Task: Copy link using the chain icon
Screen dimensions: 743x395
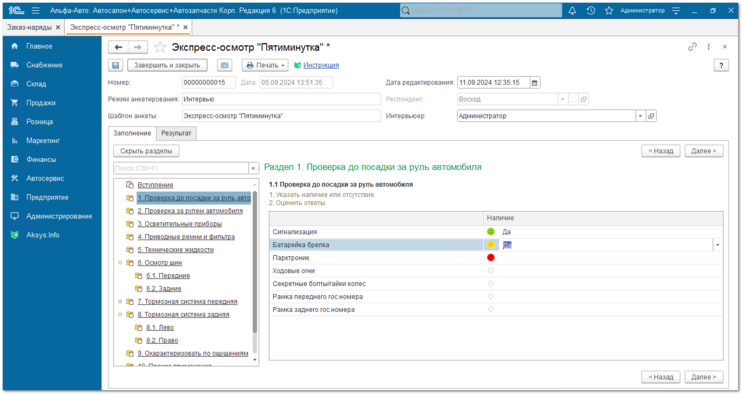Action: (x=692, y=47)
